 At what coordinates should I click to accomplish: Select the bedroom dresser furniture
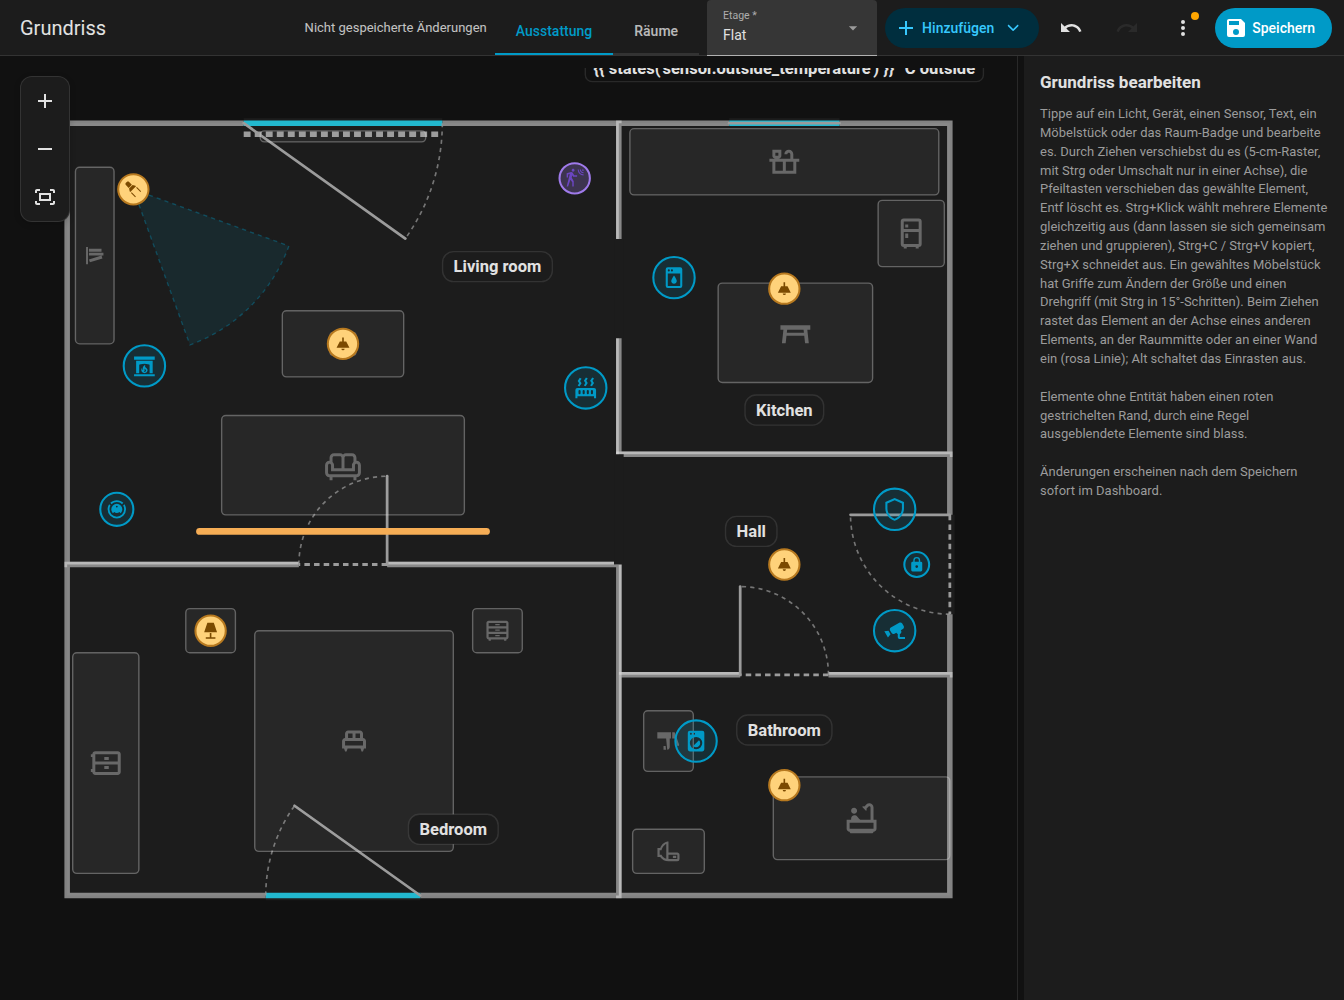coord(106,763)
